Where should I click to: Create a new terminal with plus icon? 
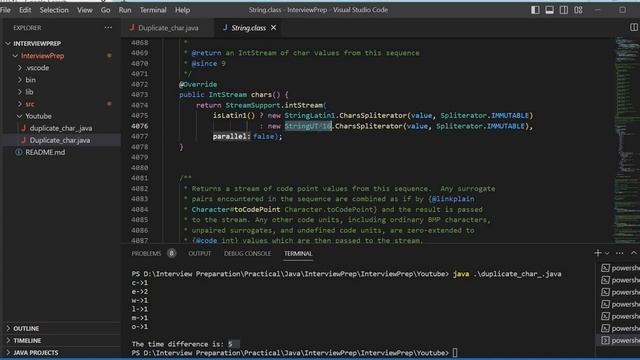[598, 253]
